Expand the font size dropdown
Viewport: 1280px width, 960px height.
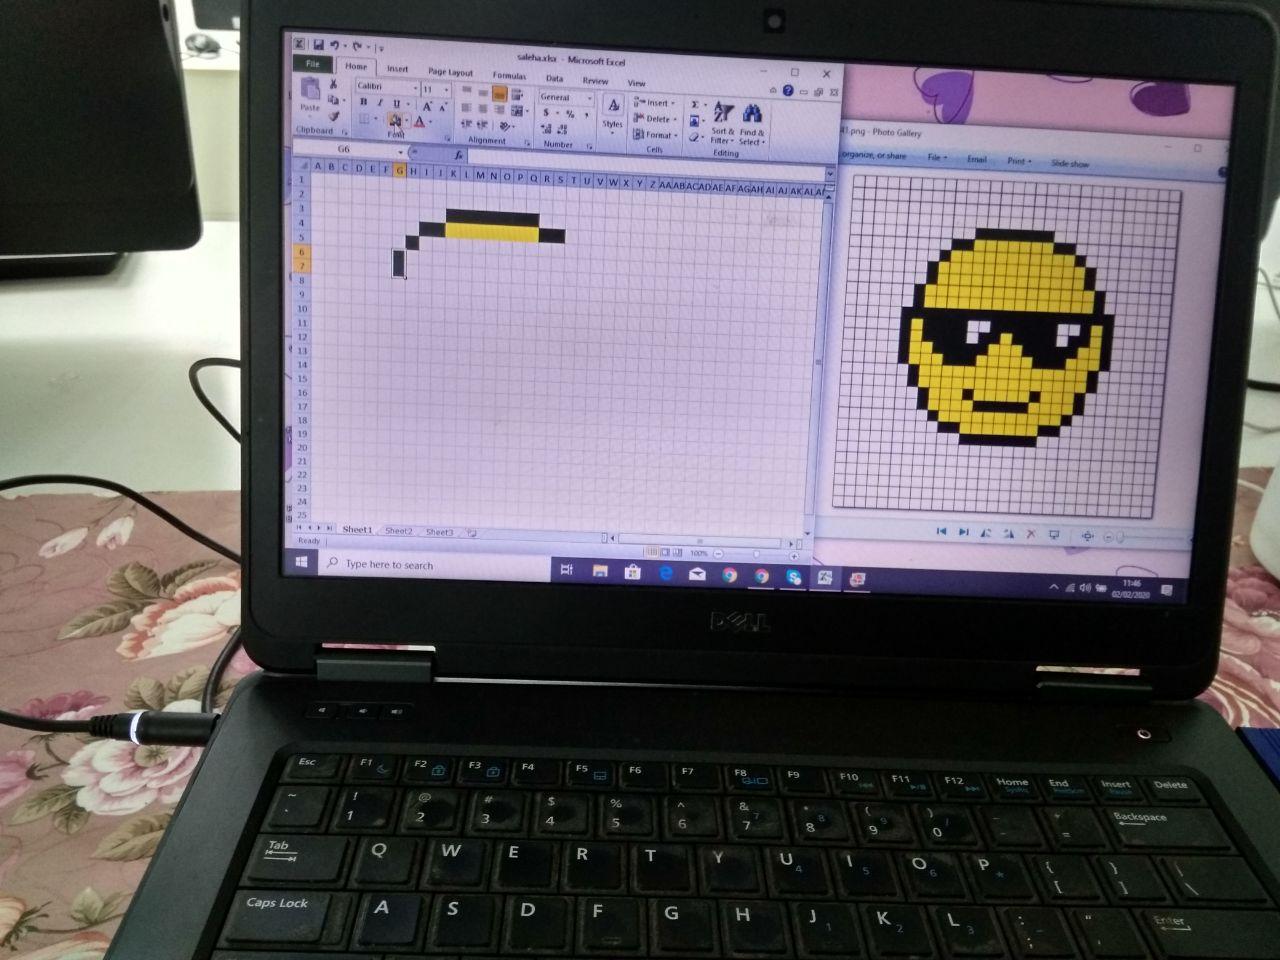coord(446,90)
